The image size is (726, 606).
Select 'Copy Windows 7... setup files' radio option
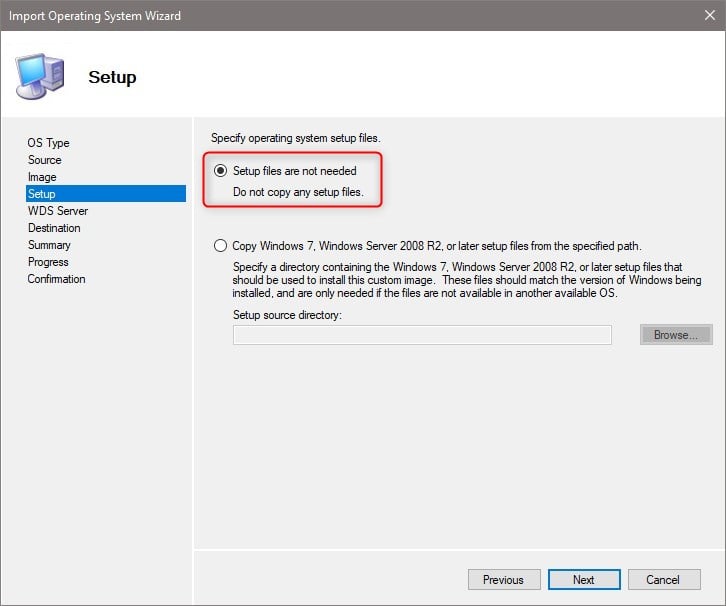[x=220, y=245]
